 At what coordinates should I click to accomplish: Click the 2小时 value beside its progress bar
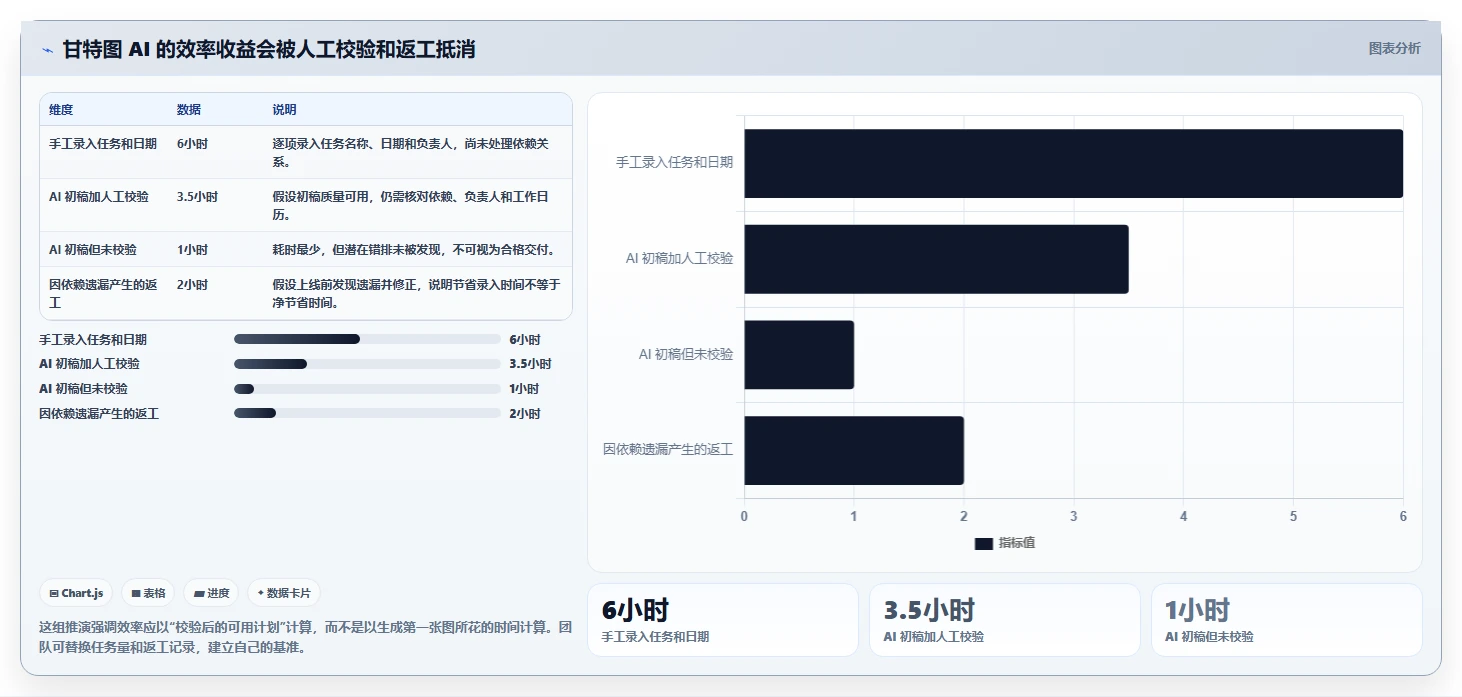coord(525,413)
